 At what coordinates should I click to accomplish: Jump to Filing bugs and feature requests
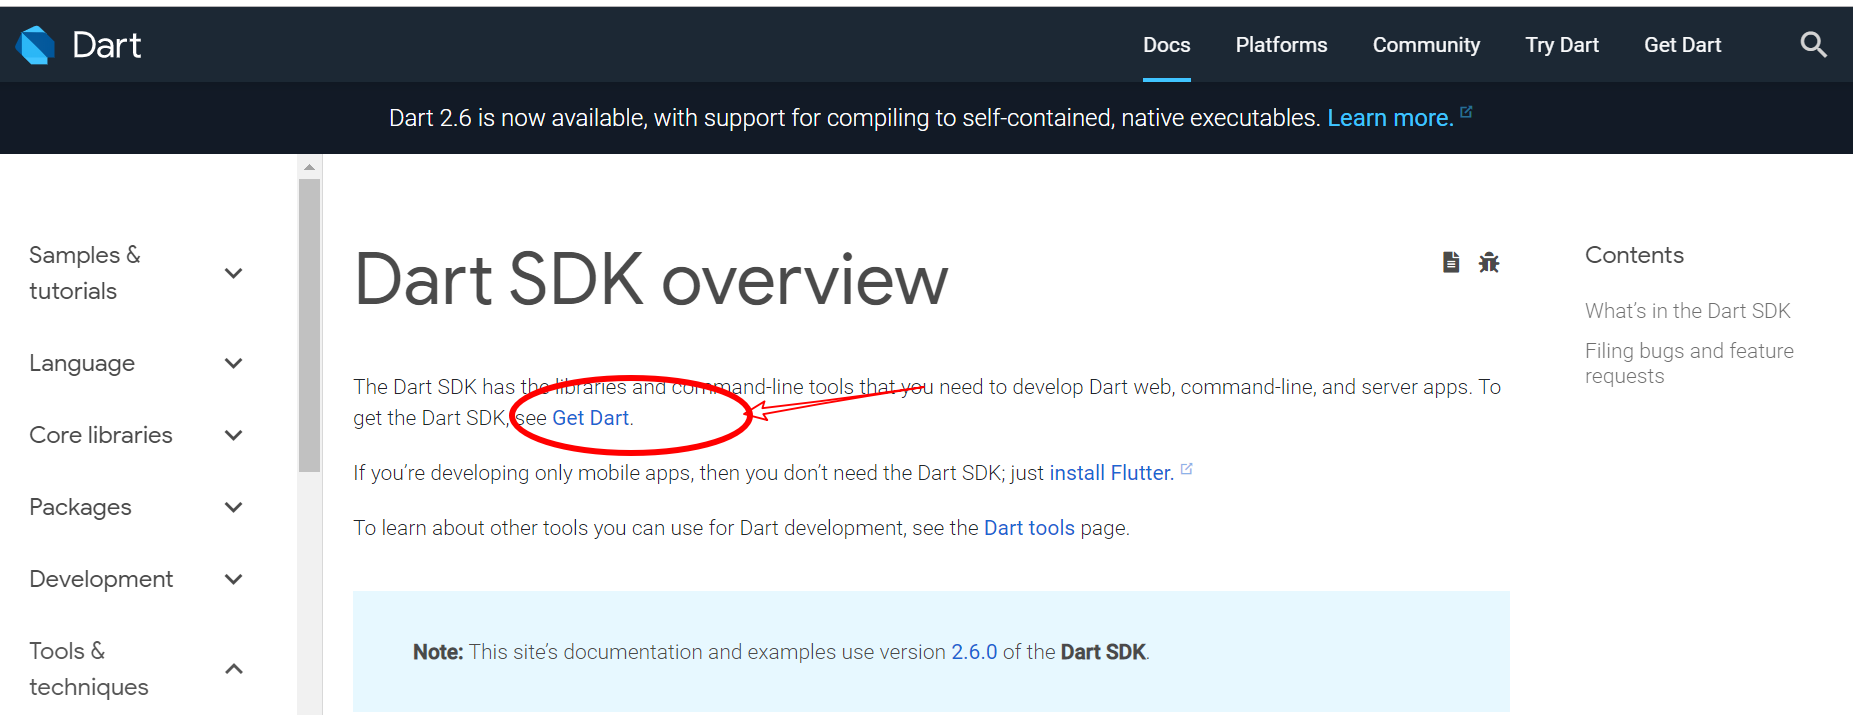(x=1689, y=363)
